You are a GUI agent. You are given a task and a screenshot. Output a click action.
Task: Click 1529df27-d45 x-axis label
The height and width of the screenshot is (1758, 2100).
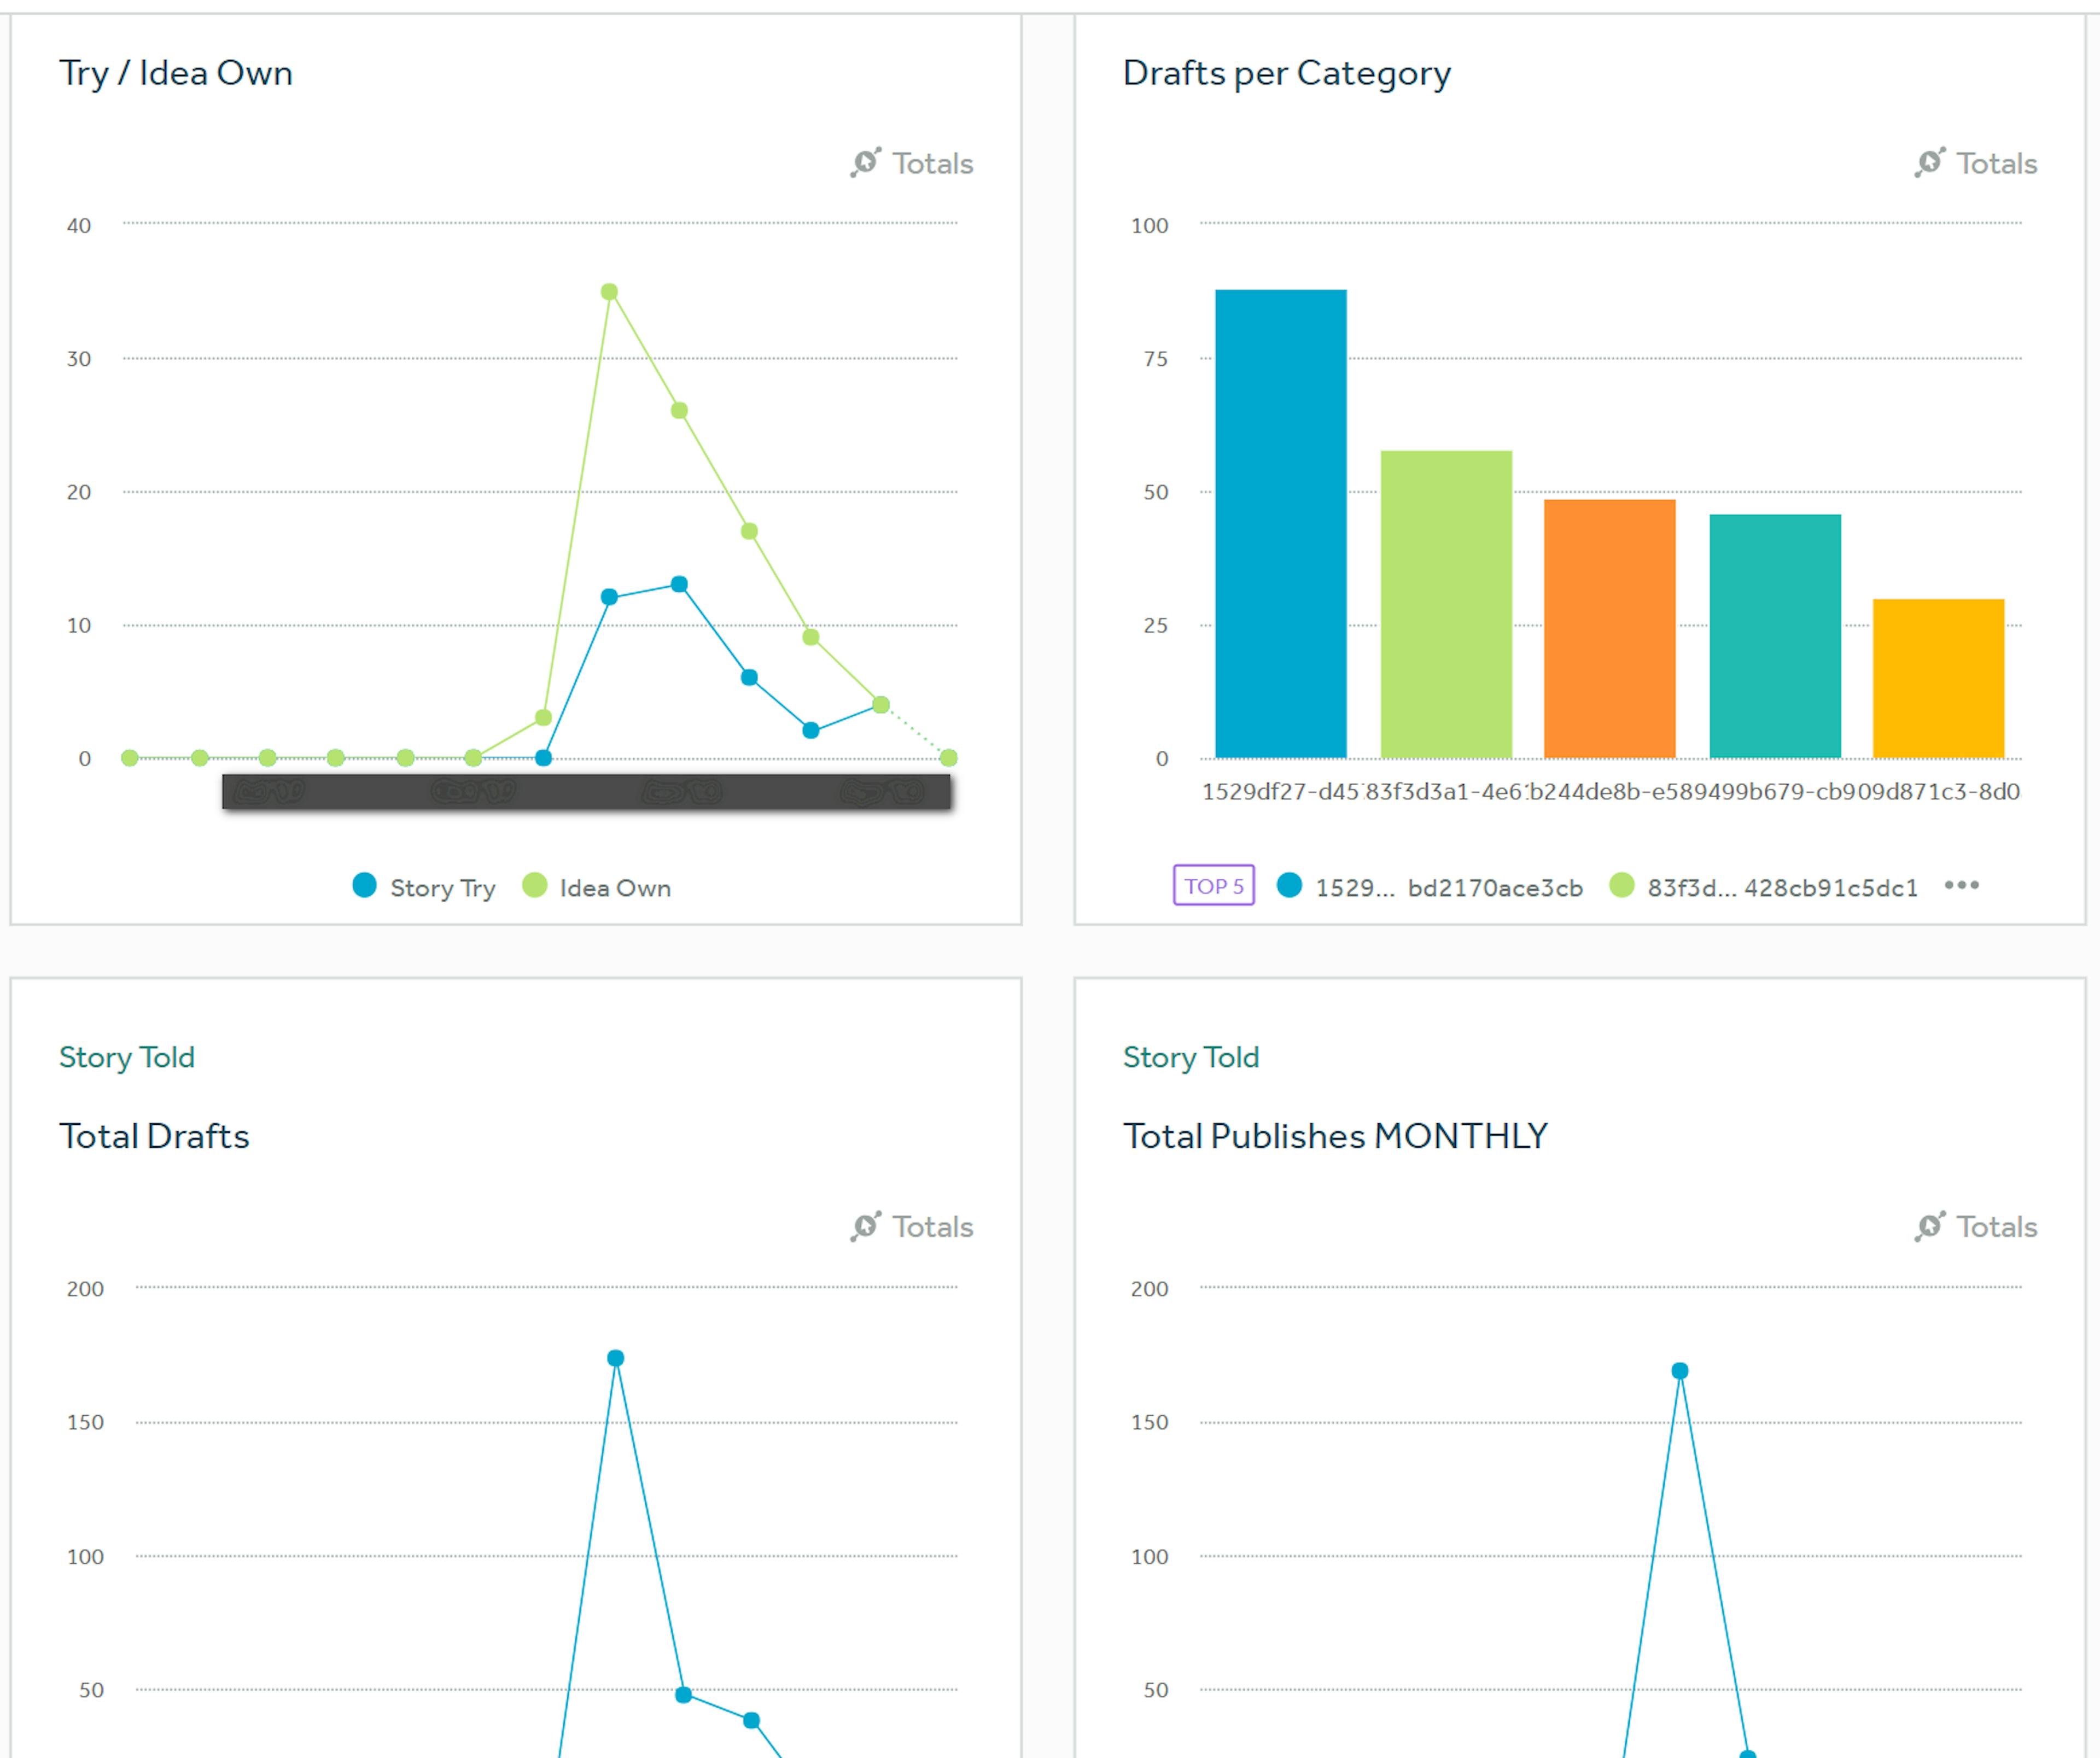1281,791
